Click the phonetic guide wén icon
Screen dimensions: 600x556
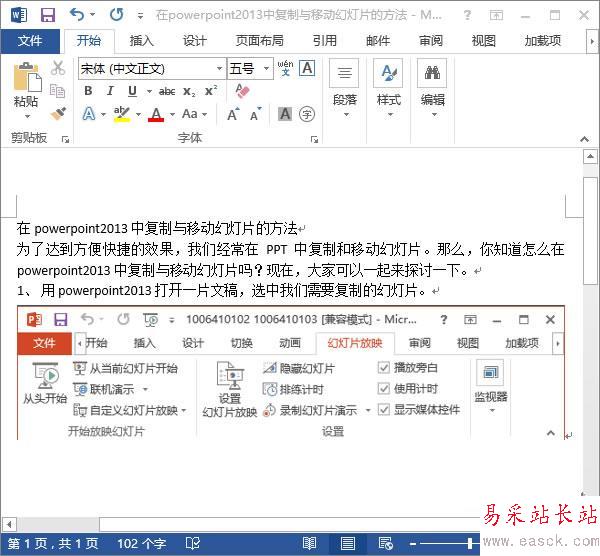285,68
